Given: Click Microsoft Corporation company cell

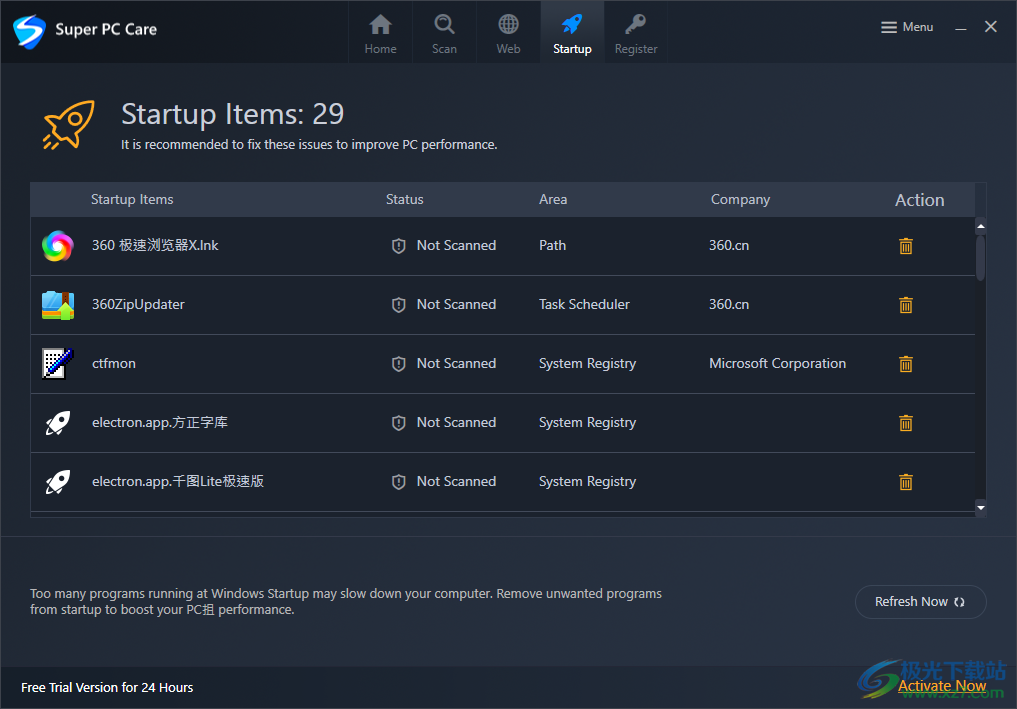Looking at the screenshot, I should [777, 363].
